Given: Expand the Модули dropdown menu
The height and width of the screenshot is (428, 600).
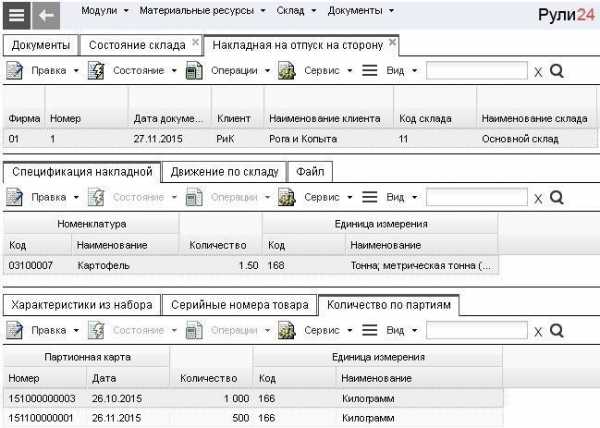Looking at the screenshot, I should (104, 11).
